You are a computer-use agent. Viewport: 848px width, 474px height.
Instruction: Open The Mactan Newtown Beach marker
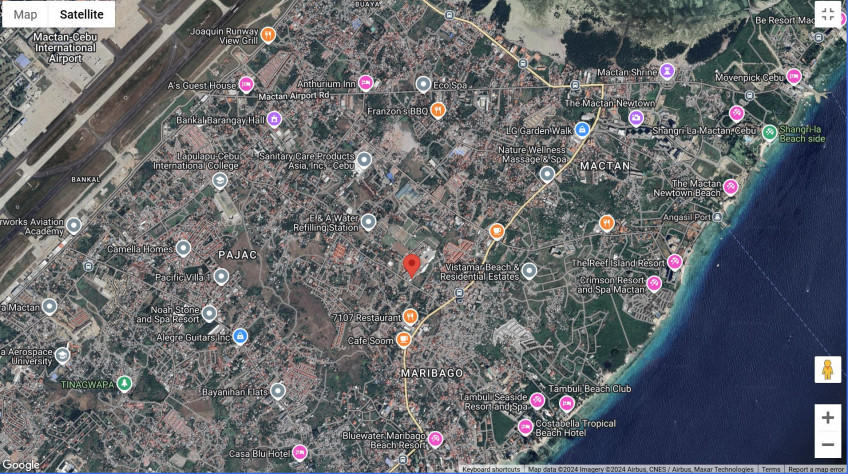(x=731, y=187)
